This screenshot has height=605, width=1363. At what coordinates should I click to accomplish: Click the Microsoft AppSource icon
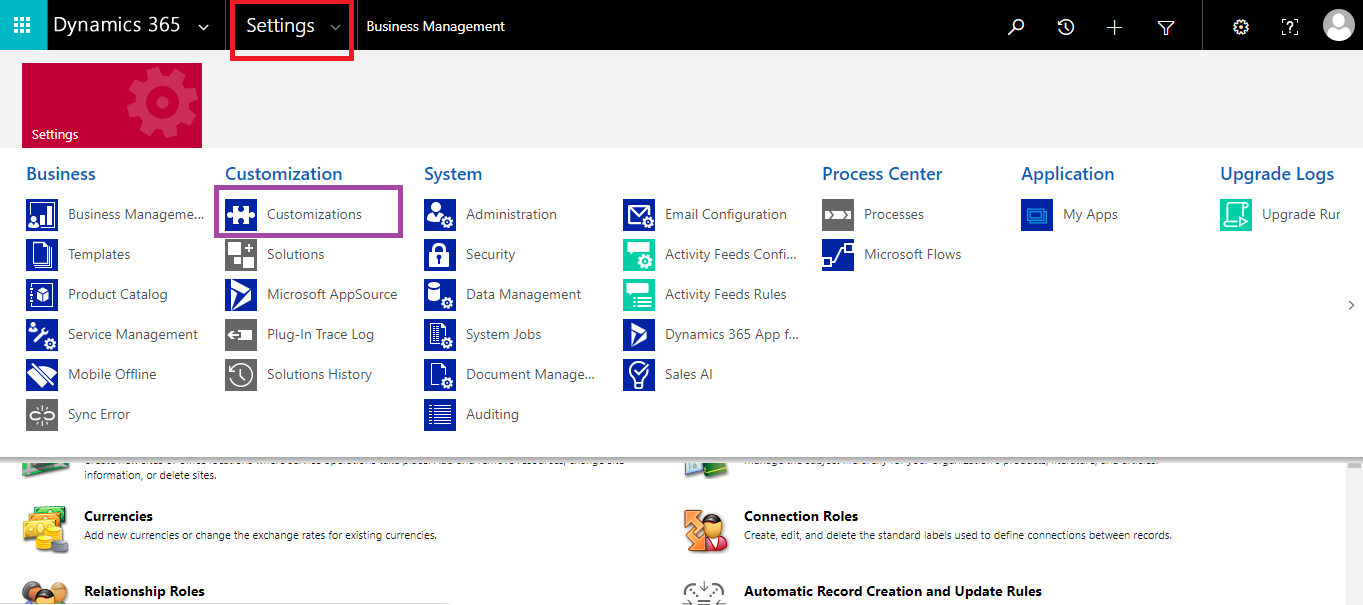[241, 295]
